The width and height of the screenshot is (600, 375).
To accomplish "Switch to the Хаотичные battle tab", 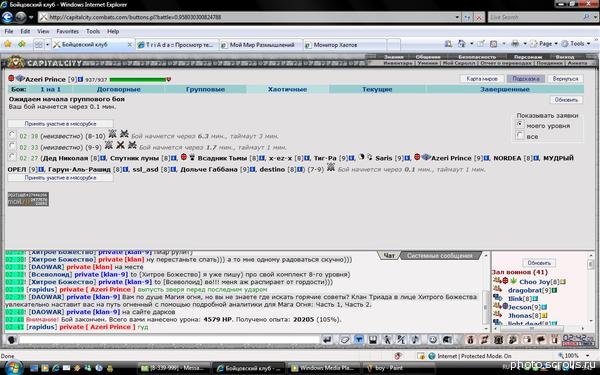I will (x=287, y=90).
